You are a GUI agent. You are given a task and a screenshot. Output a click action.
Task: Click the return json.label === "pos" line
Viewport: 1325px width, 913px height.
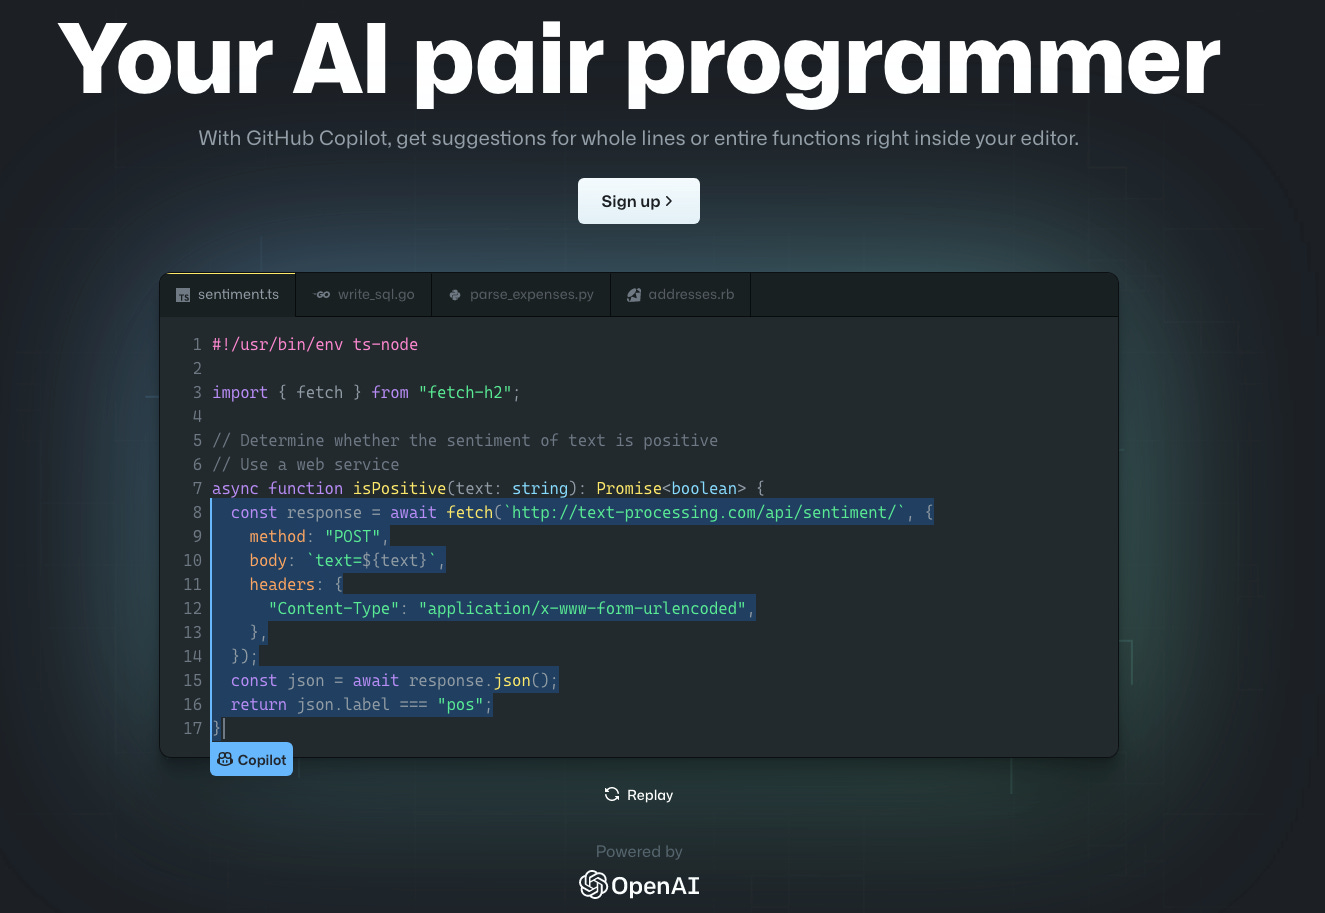coord(361,704)
